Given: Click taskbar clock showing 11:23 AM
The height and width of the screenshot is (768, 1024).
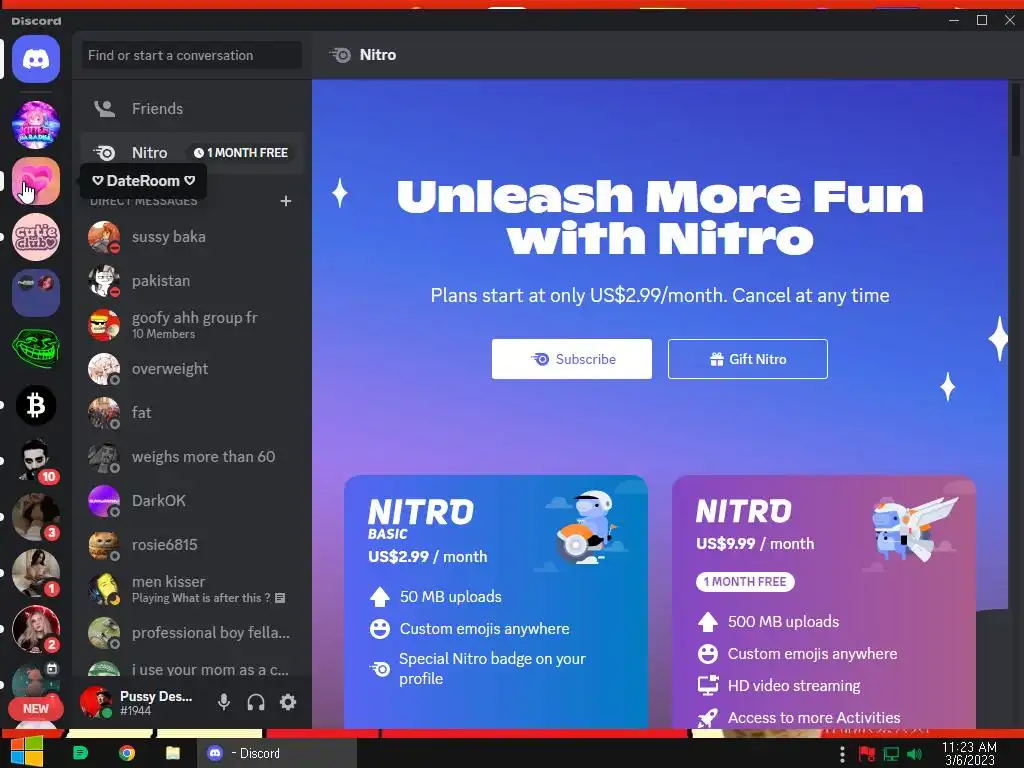Looking at the screenshot, I should click(x=969, y=753).
